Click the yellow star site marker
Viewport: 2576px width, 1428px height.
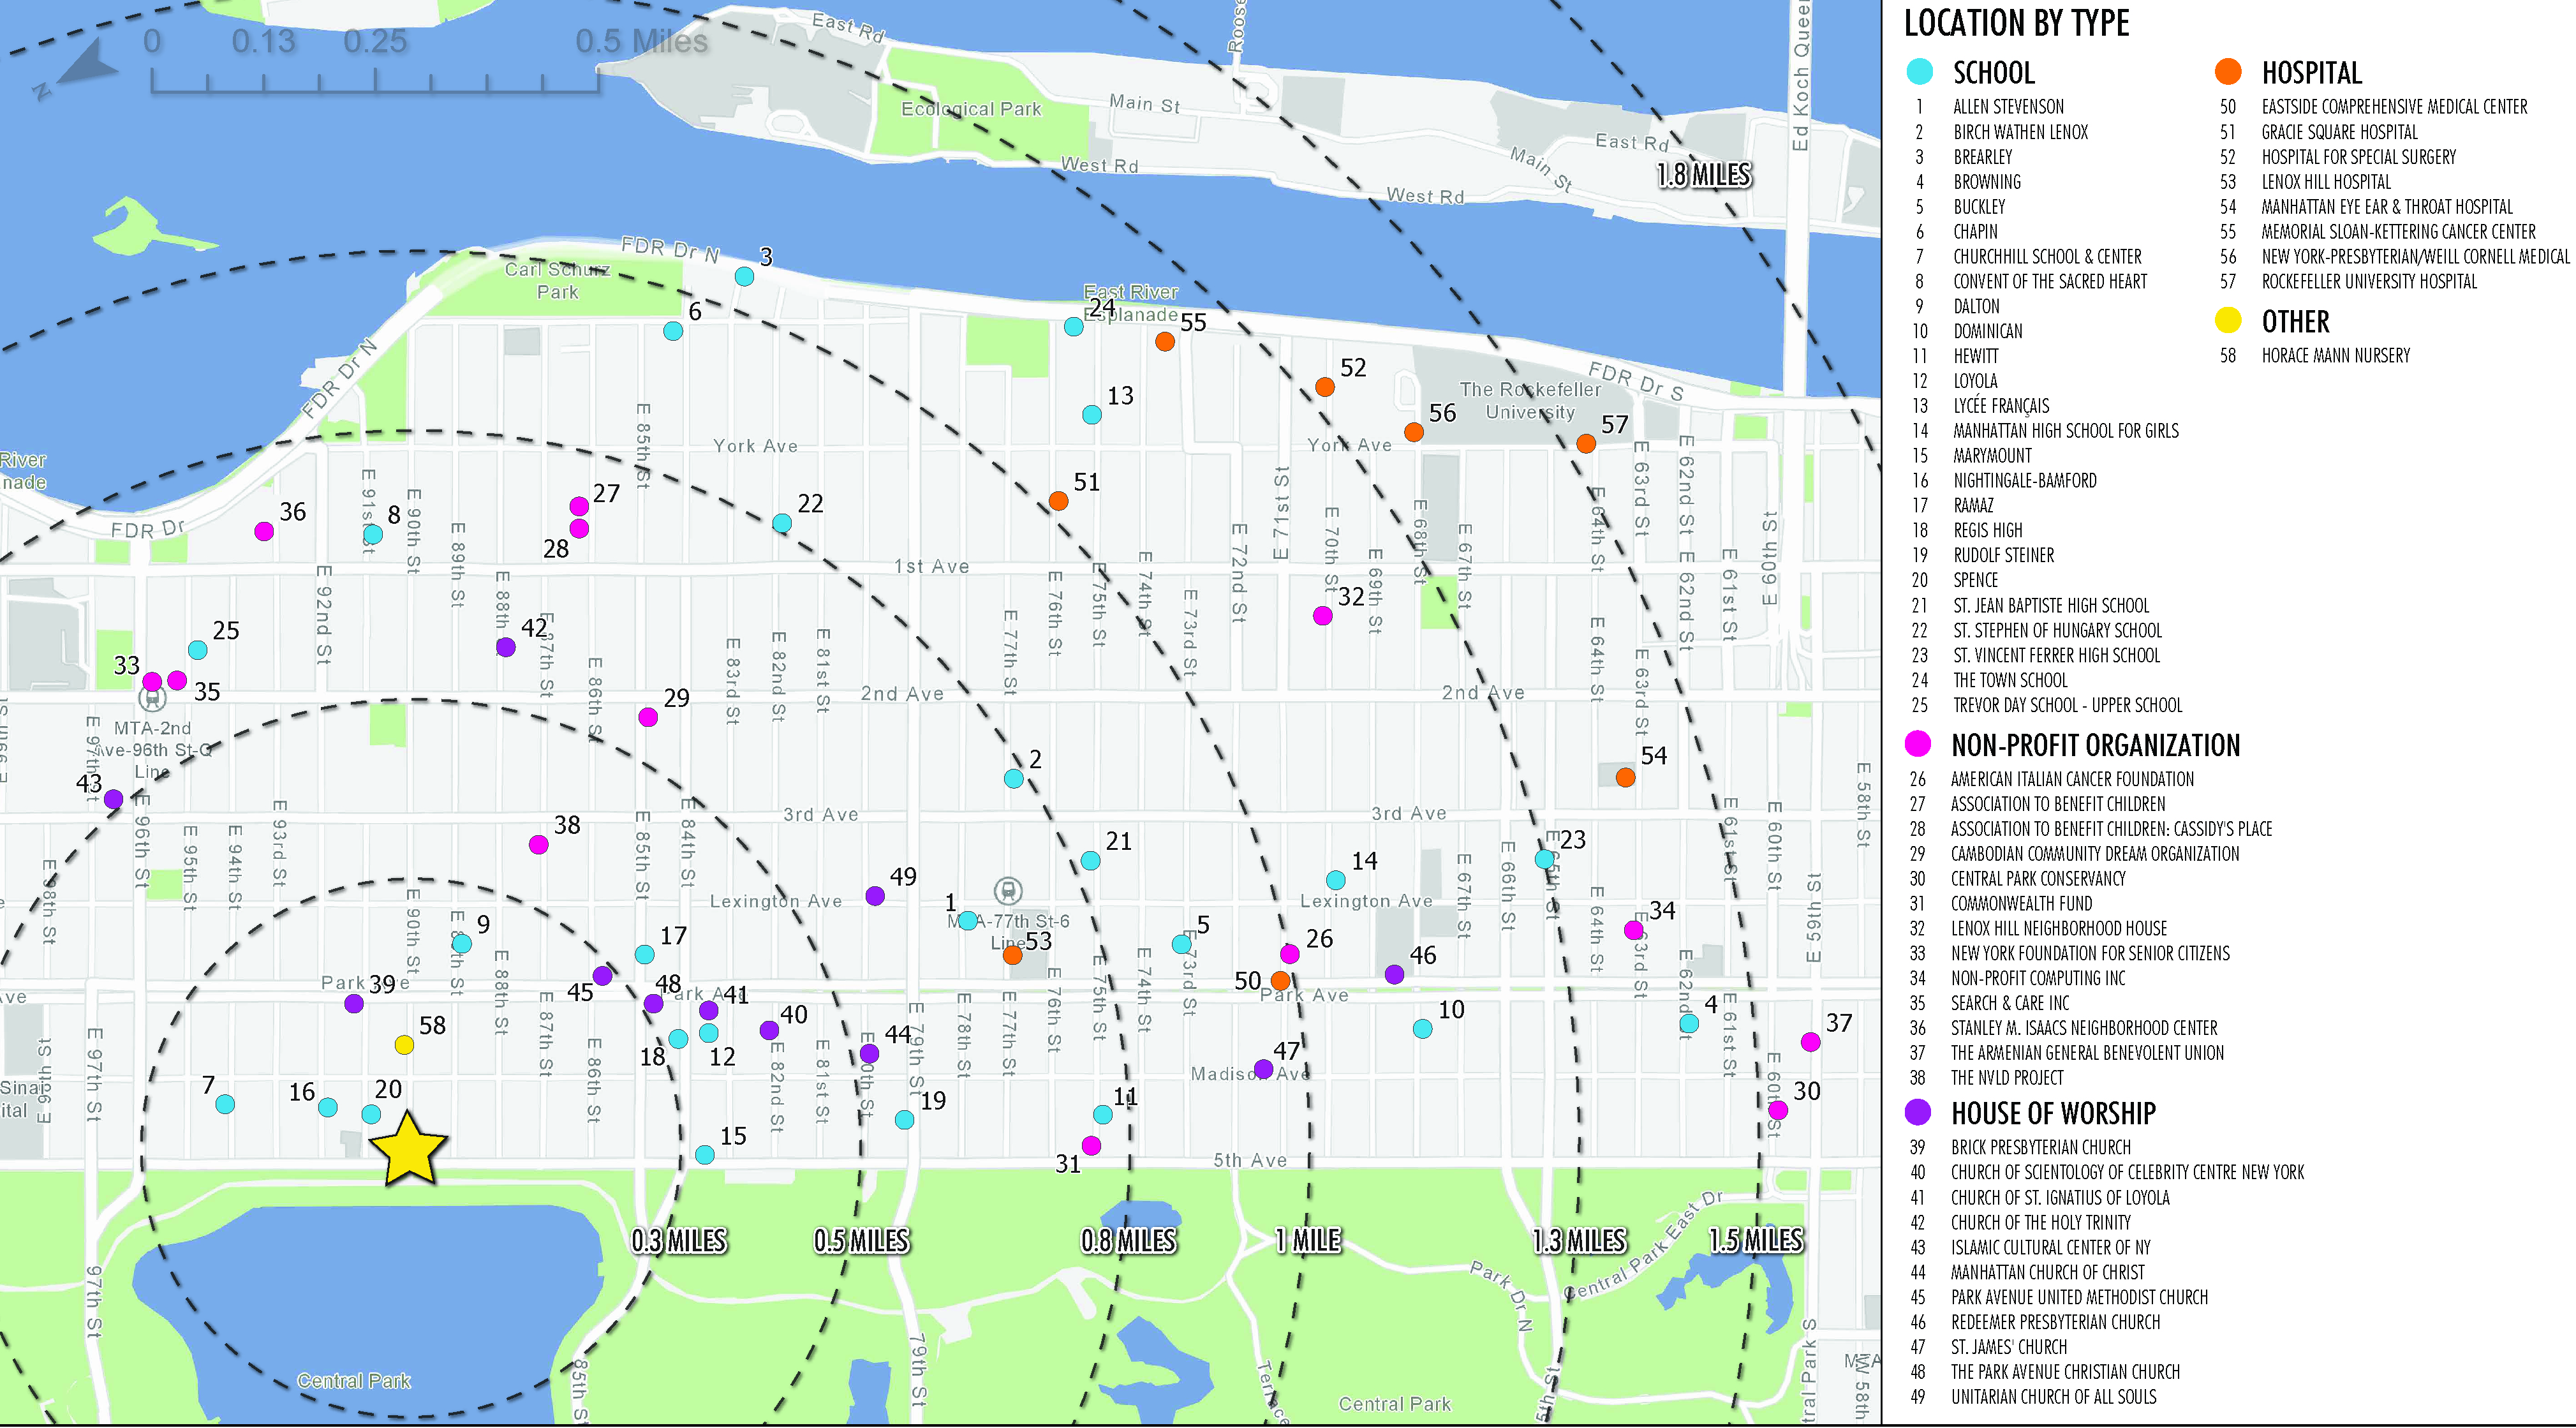click(408, 1150)
